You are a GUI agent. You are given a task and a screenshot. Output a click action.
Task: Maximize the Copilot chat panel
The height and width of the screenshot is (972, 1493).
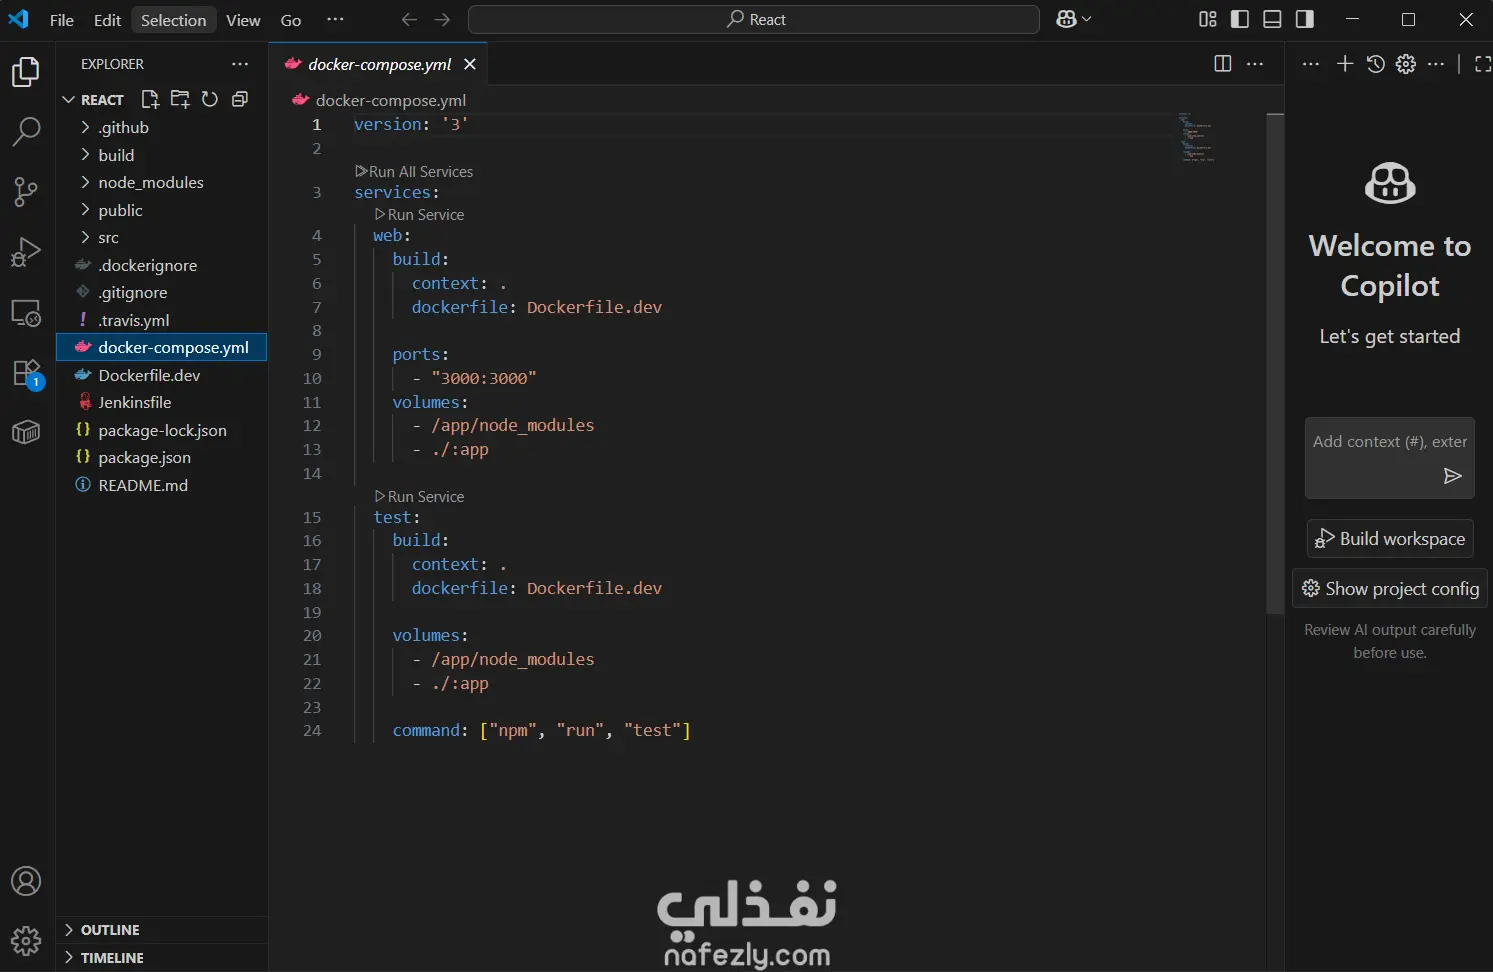coord(1483,64)
